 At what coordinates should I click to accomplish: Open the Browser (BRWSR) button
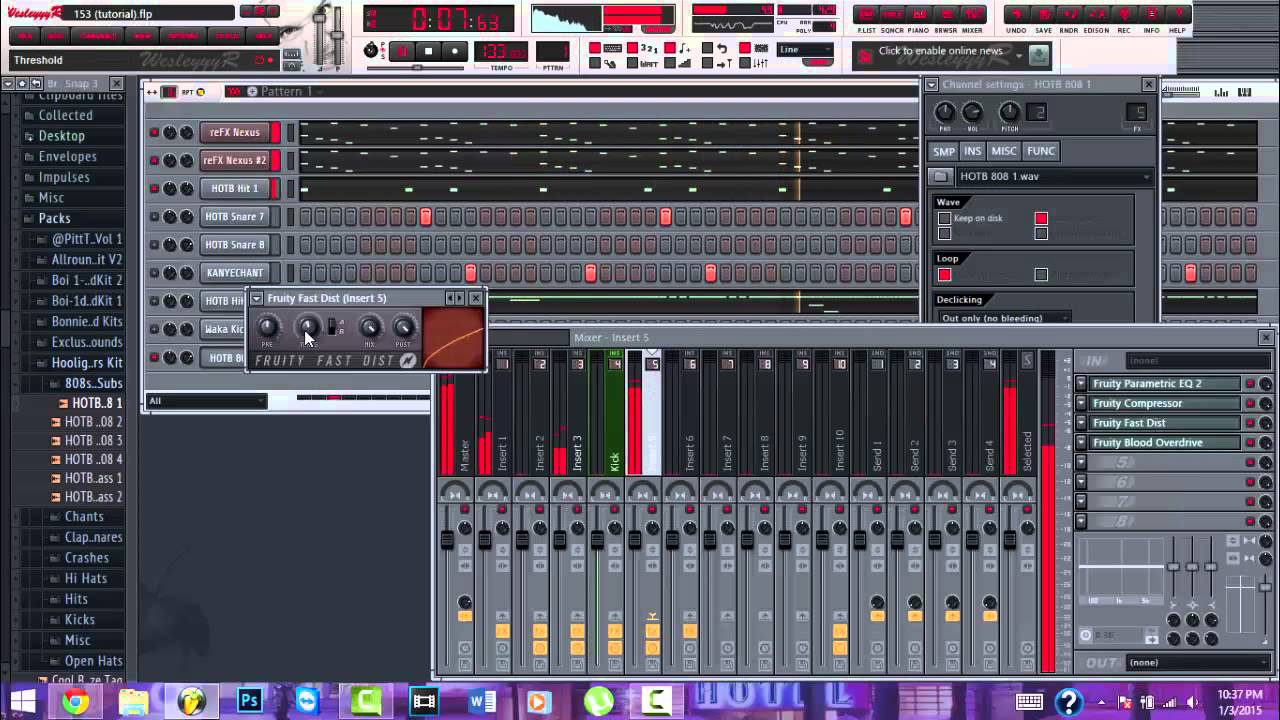point(945,14)
